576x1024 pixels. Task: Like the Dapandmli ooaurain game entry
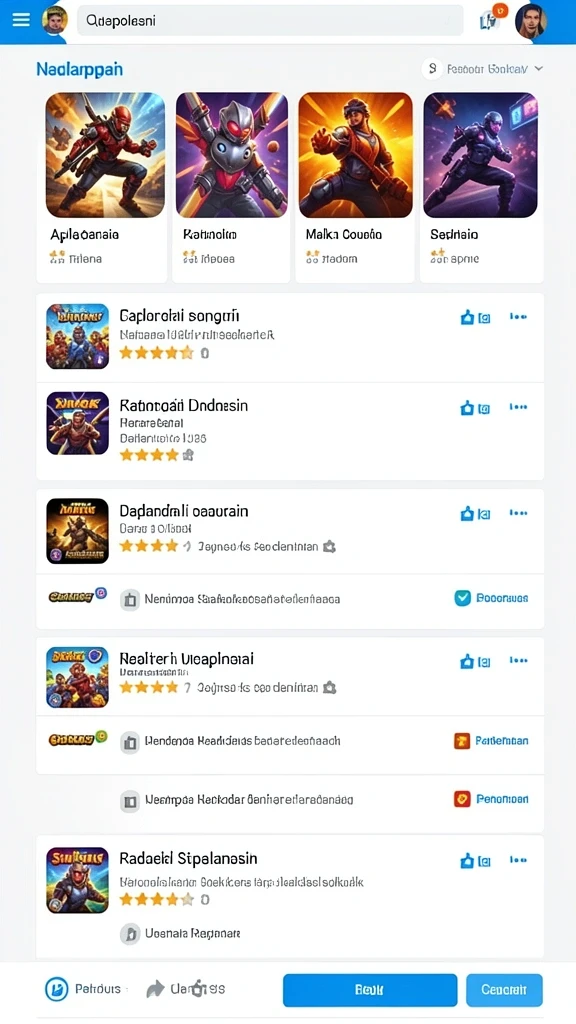point(467,514)
